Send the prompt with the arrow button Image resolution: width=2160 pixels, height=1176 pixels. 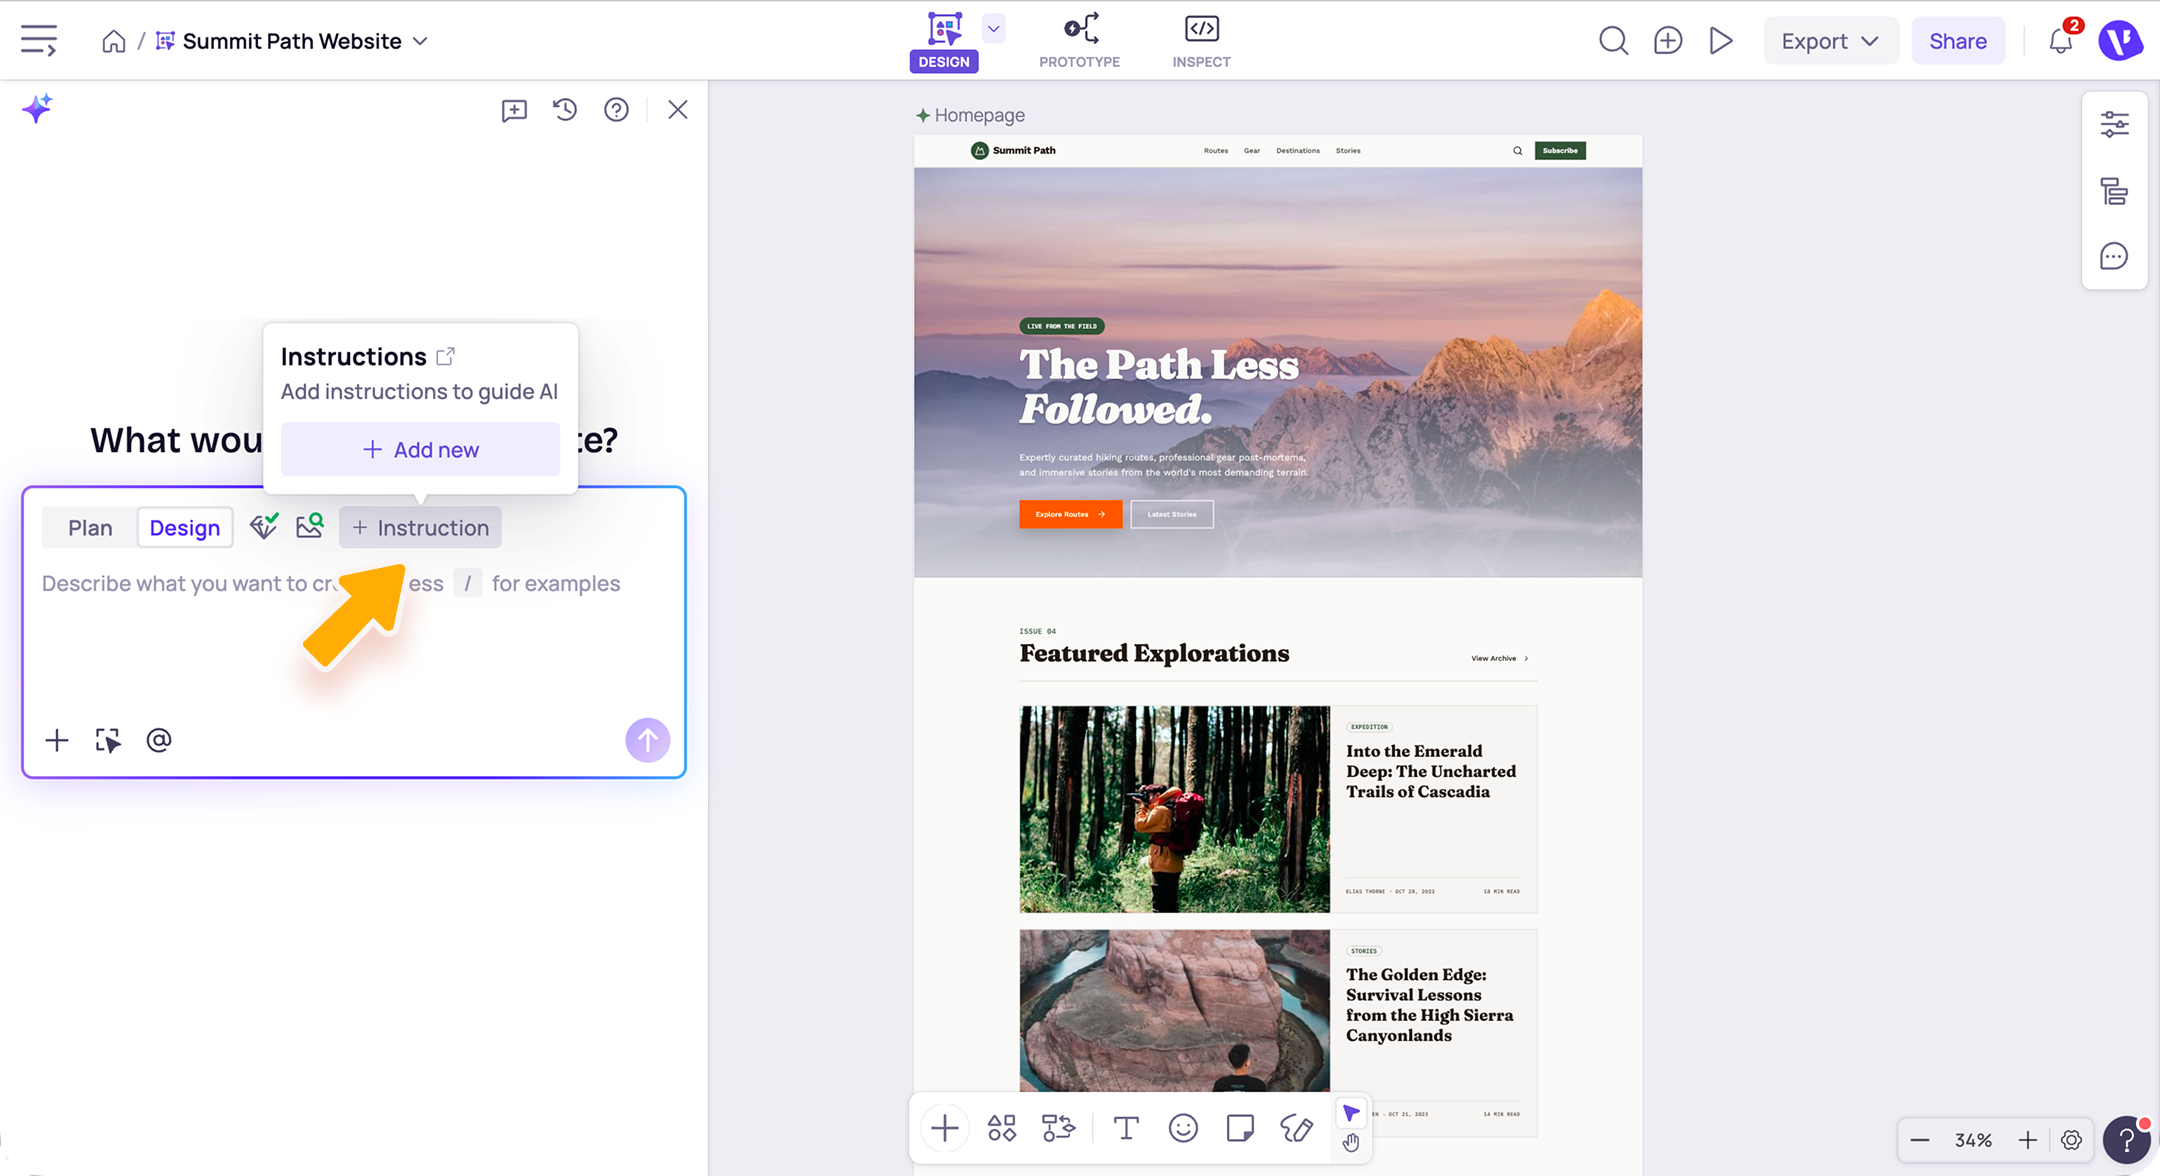[648, 740]
